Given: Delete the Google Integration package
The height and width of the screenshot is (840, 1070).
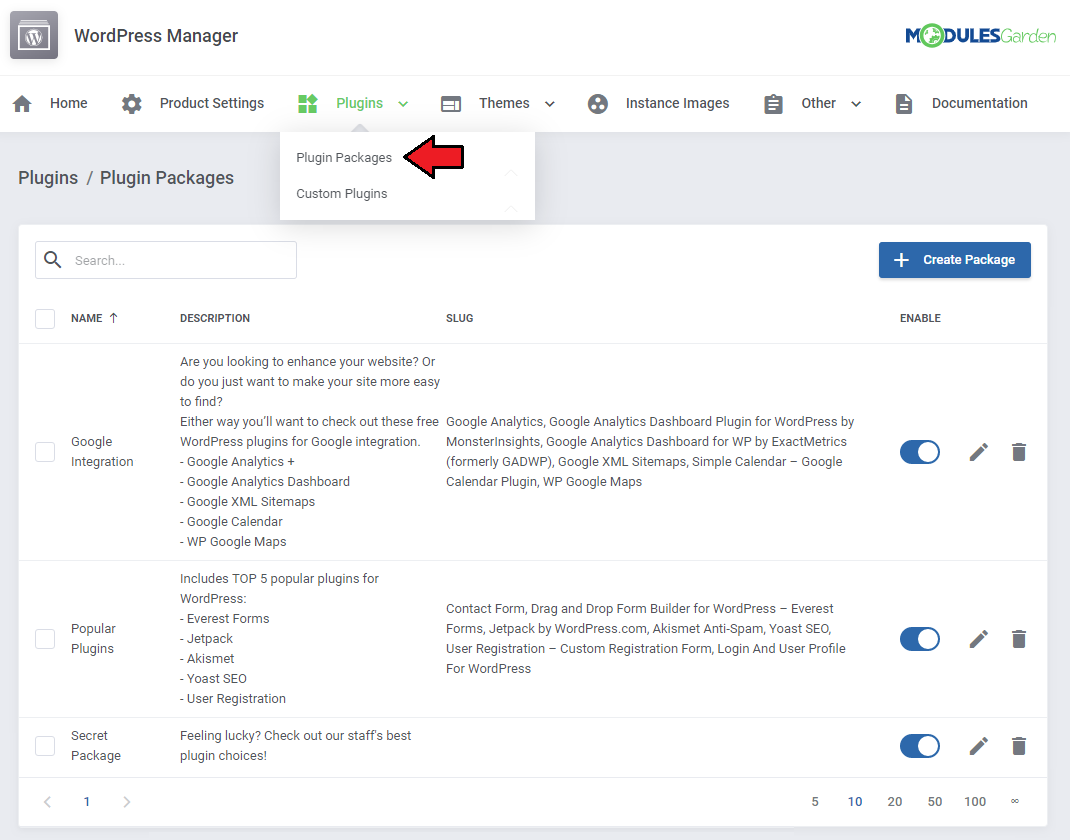Looking at the screenshot, I should tap(1019, 452).
